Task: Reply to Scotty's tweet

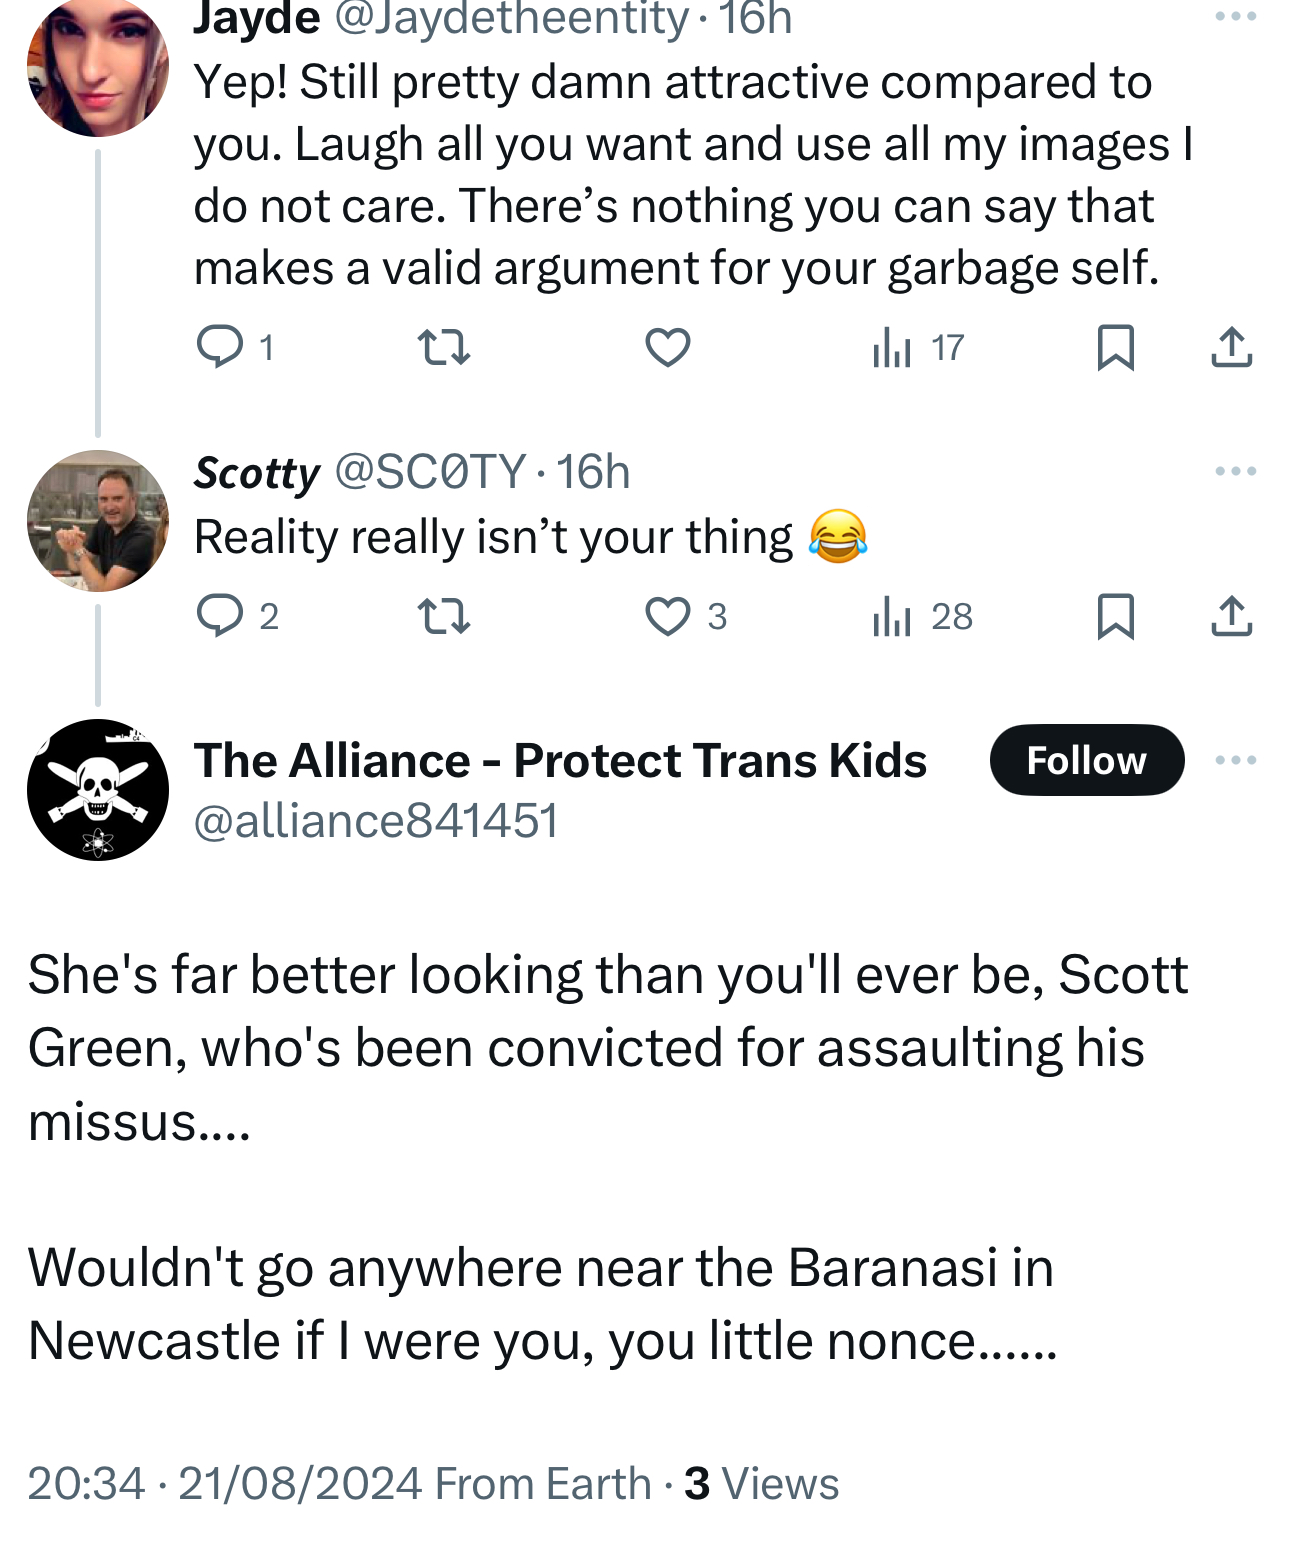Action: (220, 616)
